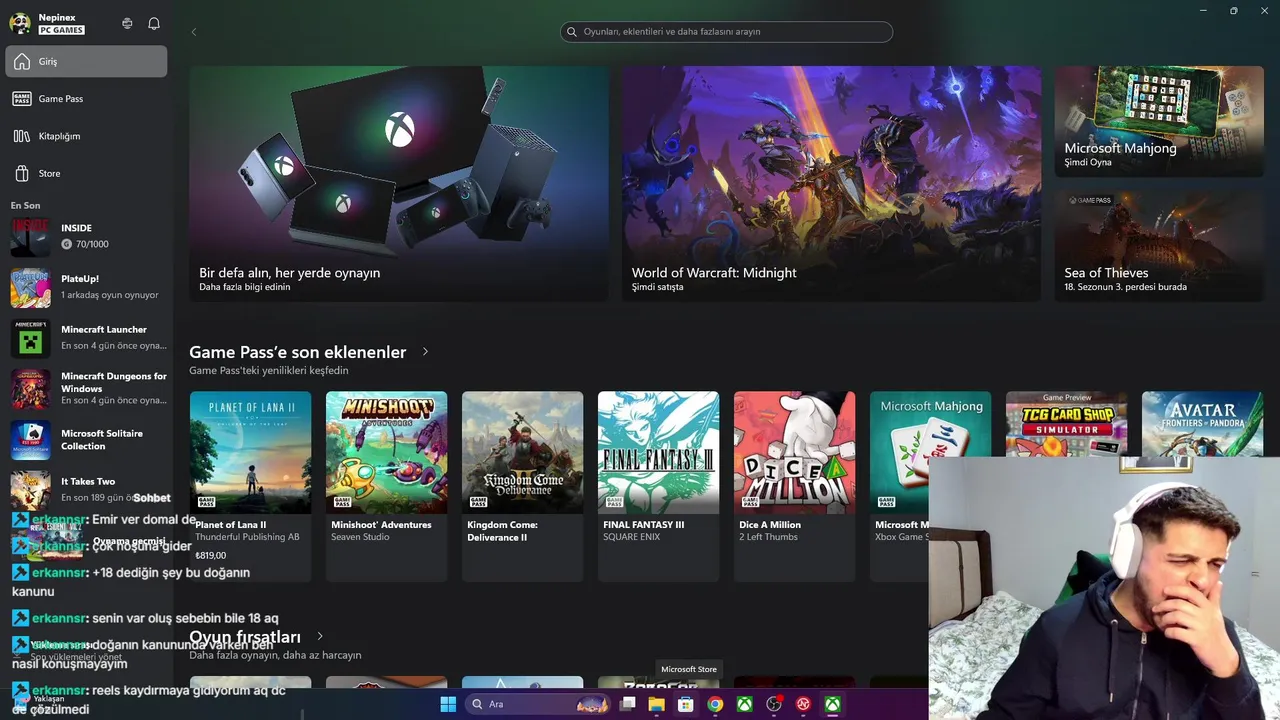Open File Explorer from the taskbar
The image size is (1280, 720).
(x=656, y=704)
